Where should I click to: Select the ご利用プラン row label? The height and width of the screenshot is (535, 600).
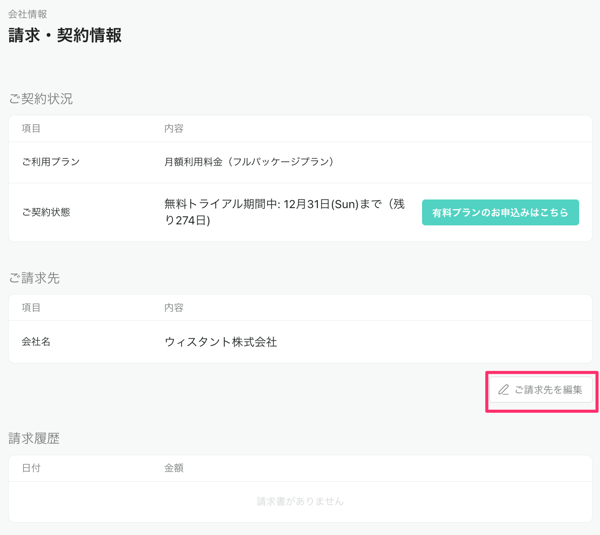[50, 162]
